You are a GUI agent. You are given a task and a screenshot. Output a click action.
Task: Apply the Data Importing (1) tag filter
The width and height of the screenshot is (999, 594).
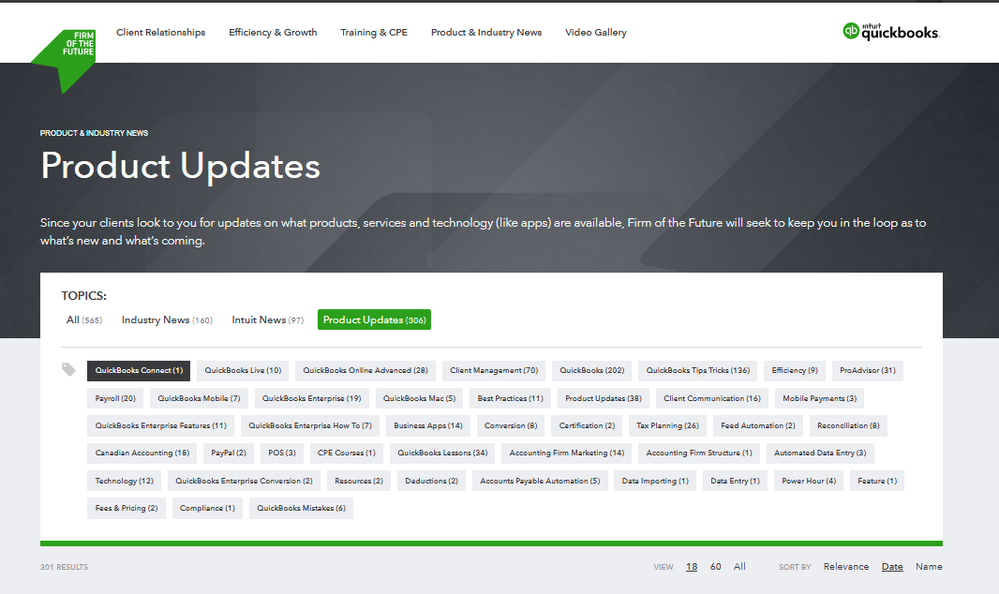point(655,481)
